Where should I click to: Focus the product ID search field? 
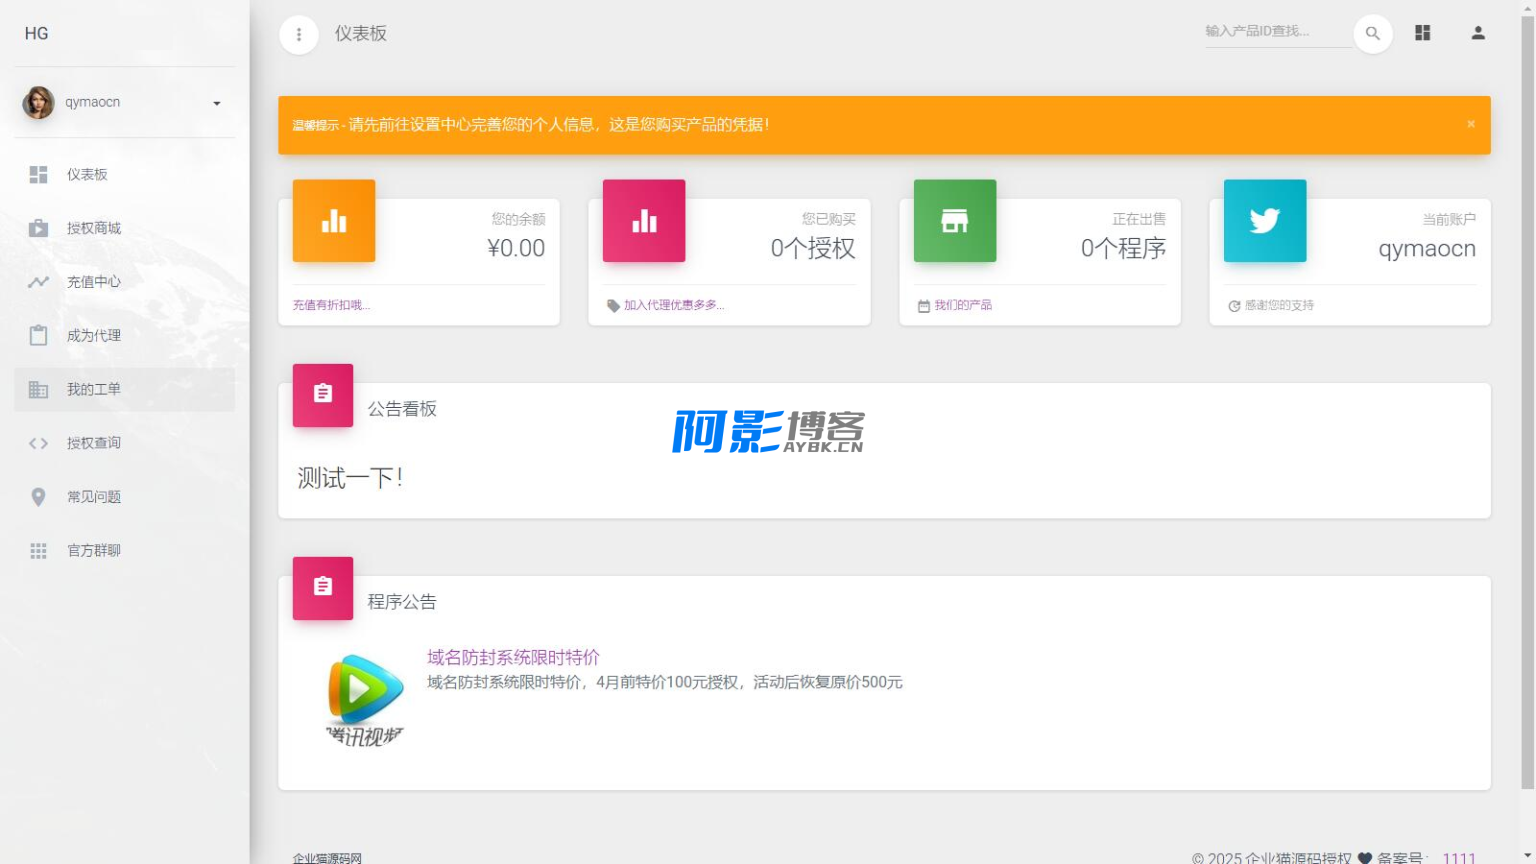pyautogui.click(x=1275, y=32)
